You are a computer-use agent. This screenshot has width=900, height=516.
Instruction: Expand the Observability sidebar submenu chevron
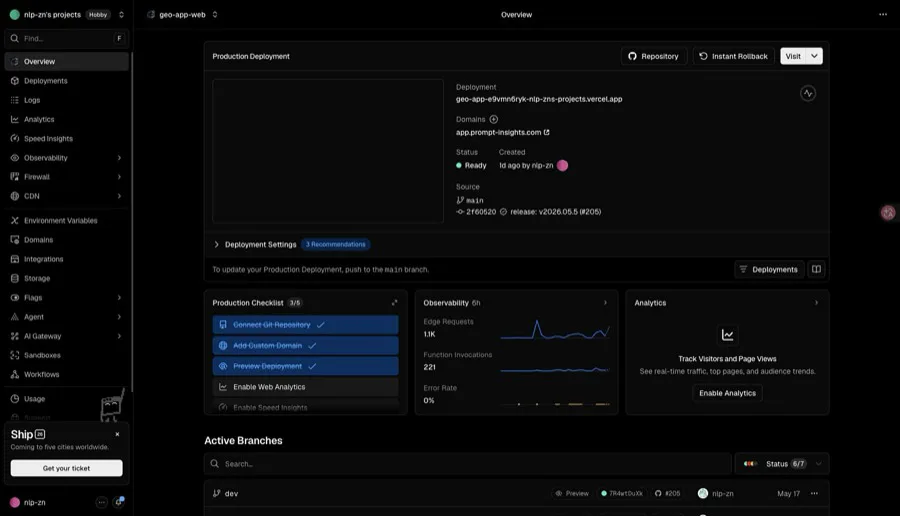tap(119, 158)
